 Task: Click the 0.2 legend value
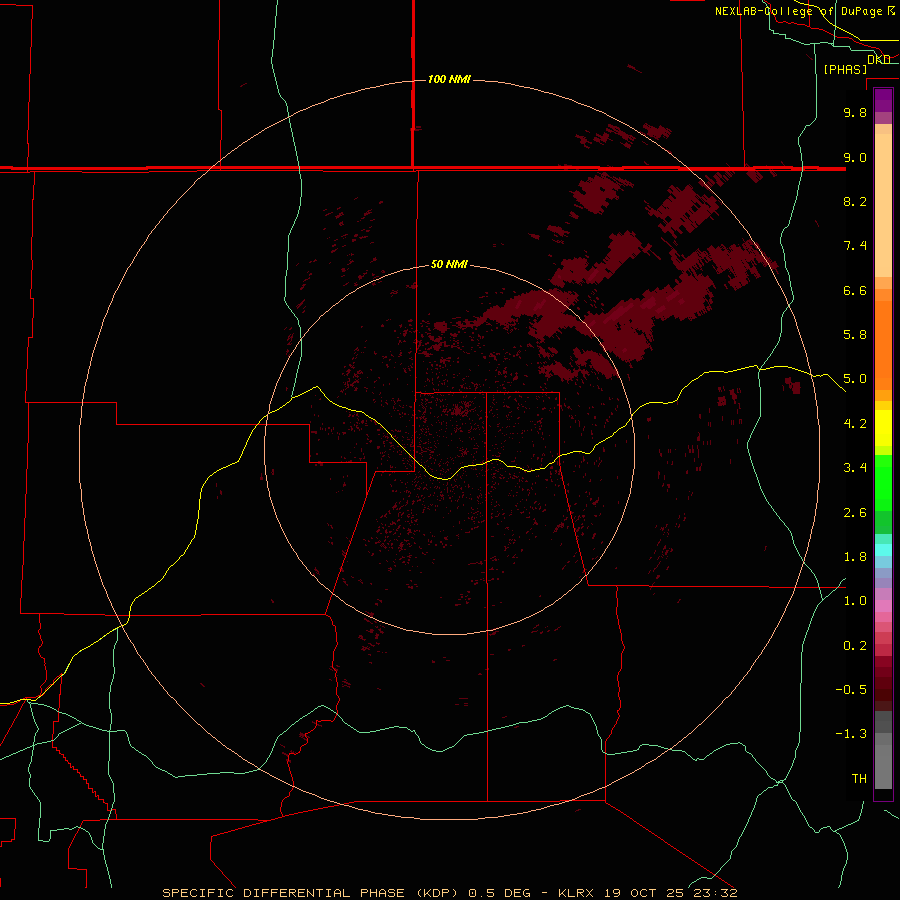pyautogui.click(x=855, y=646)
